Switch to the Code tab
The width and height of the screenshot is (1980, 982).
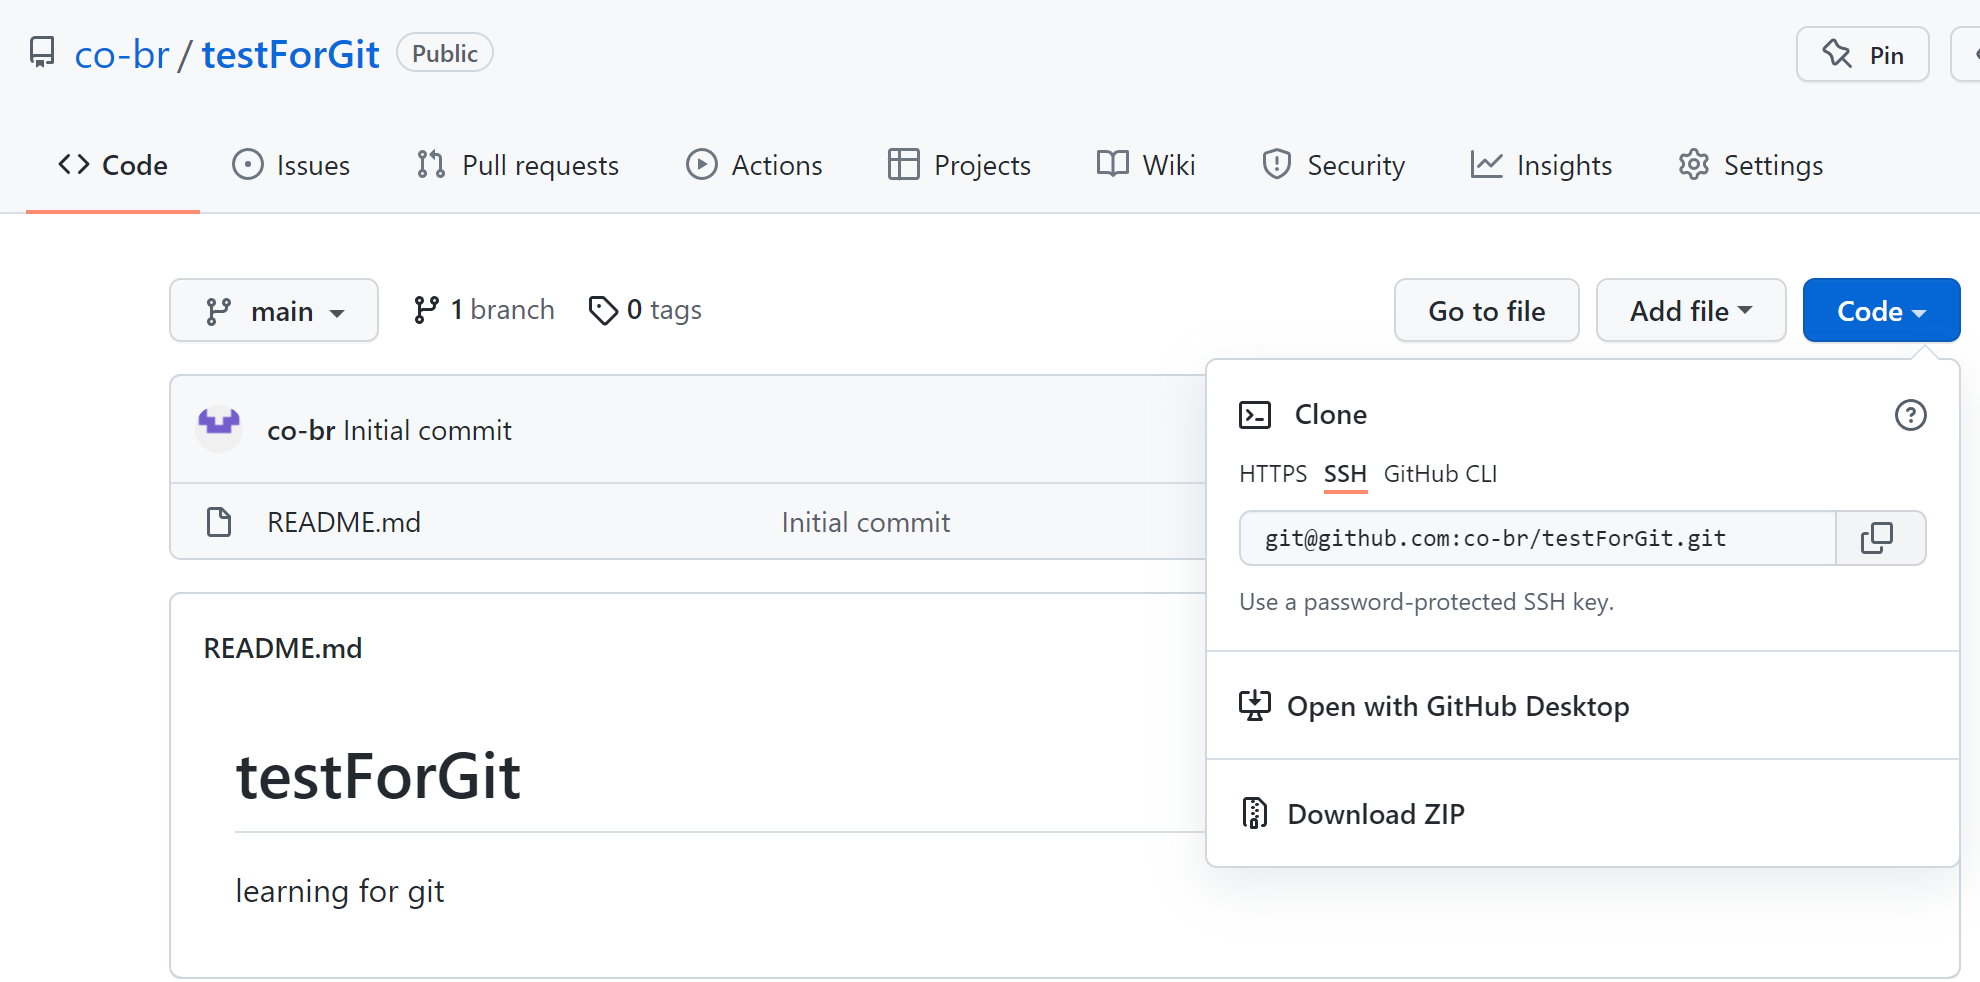tap(113, 165)
